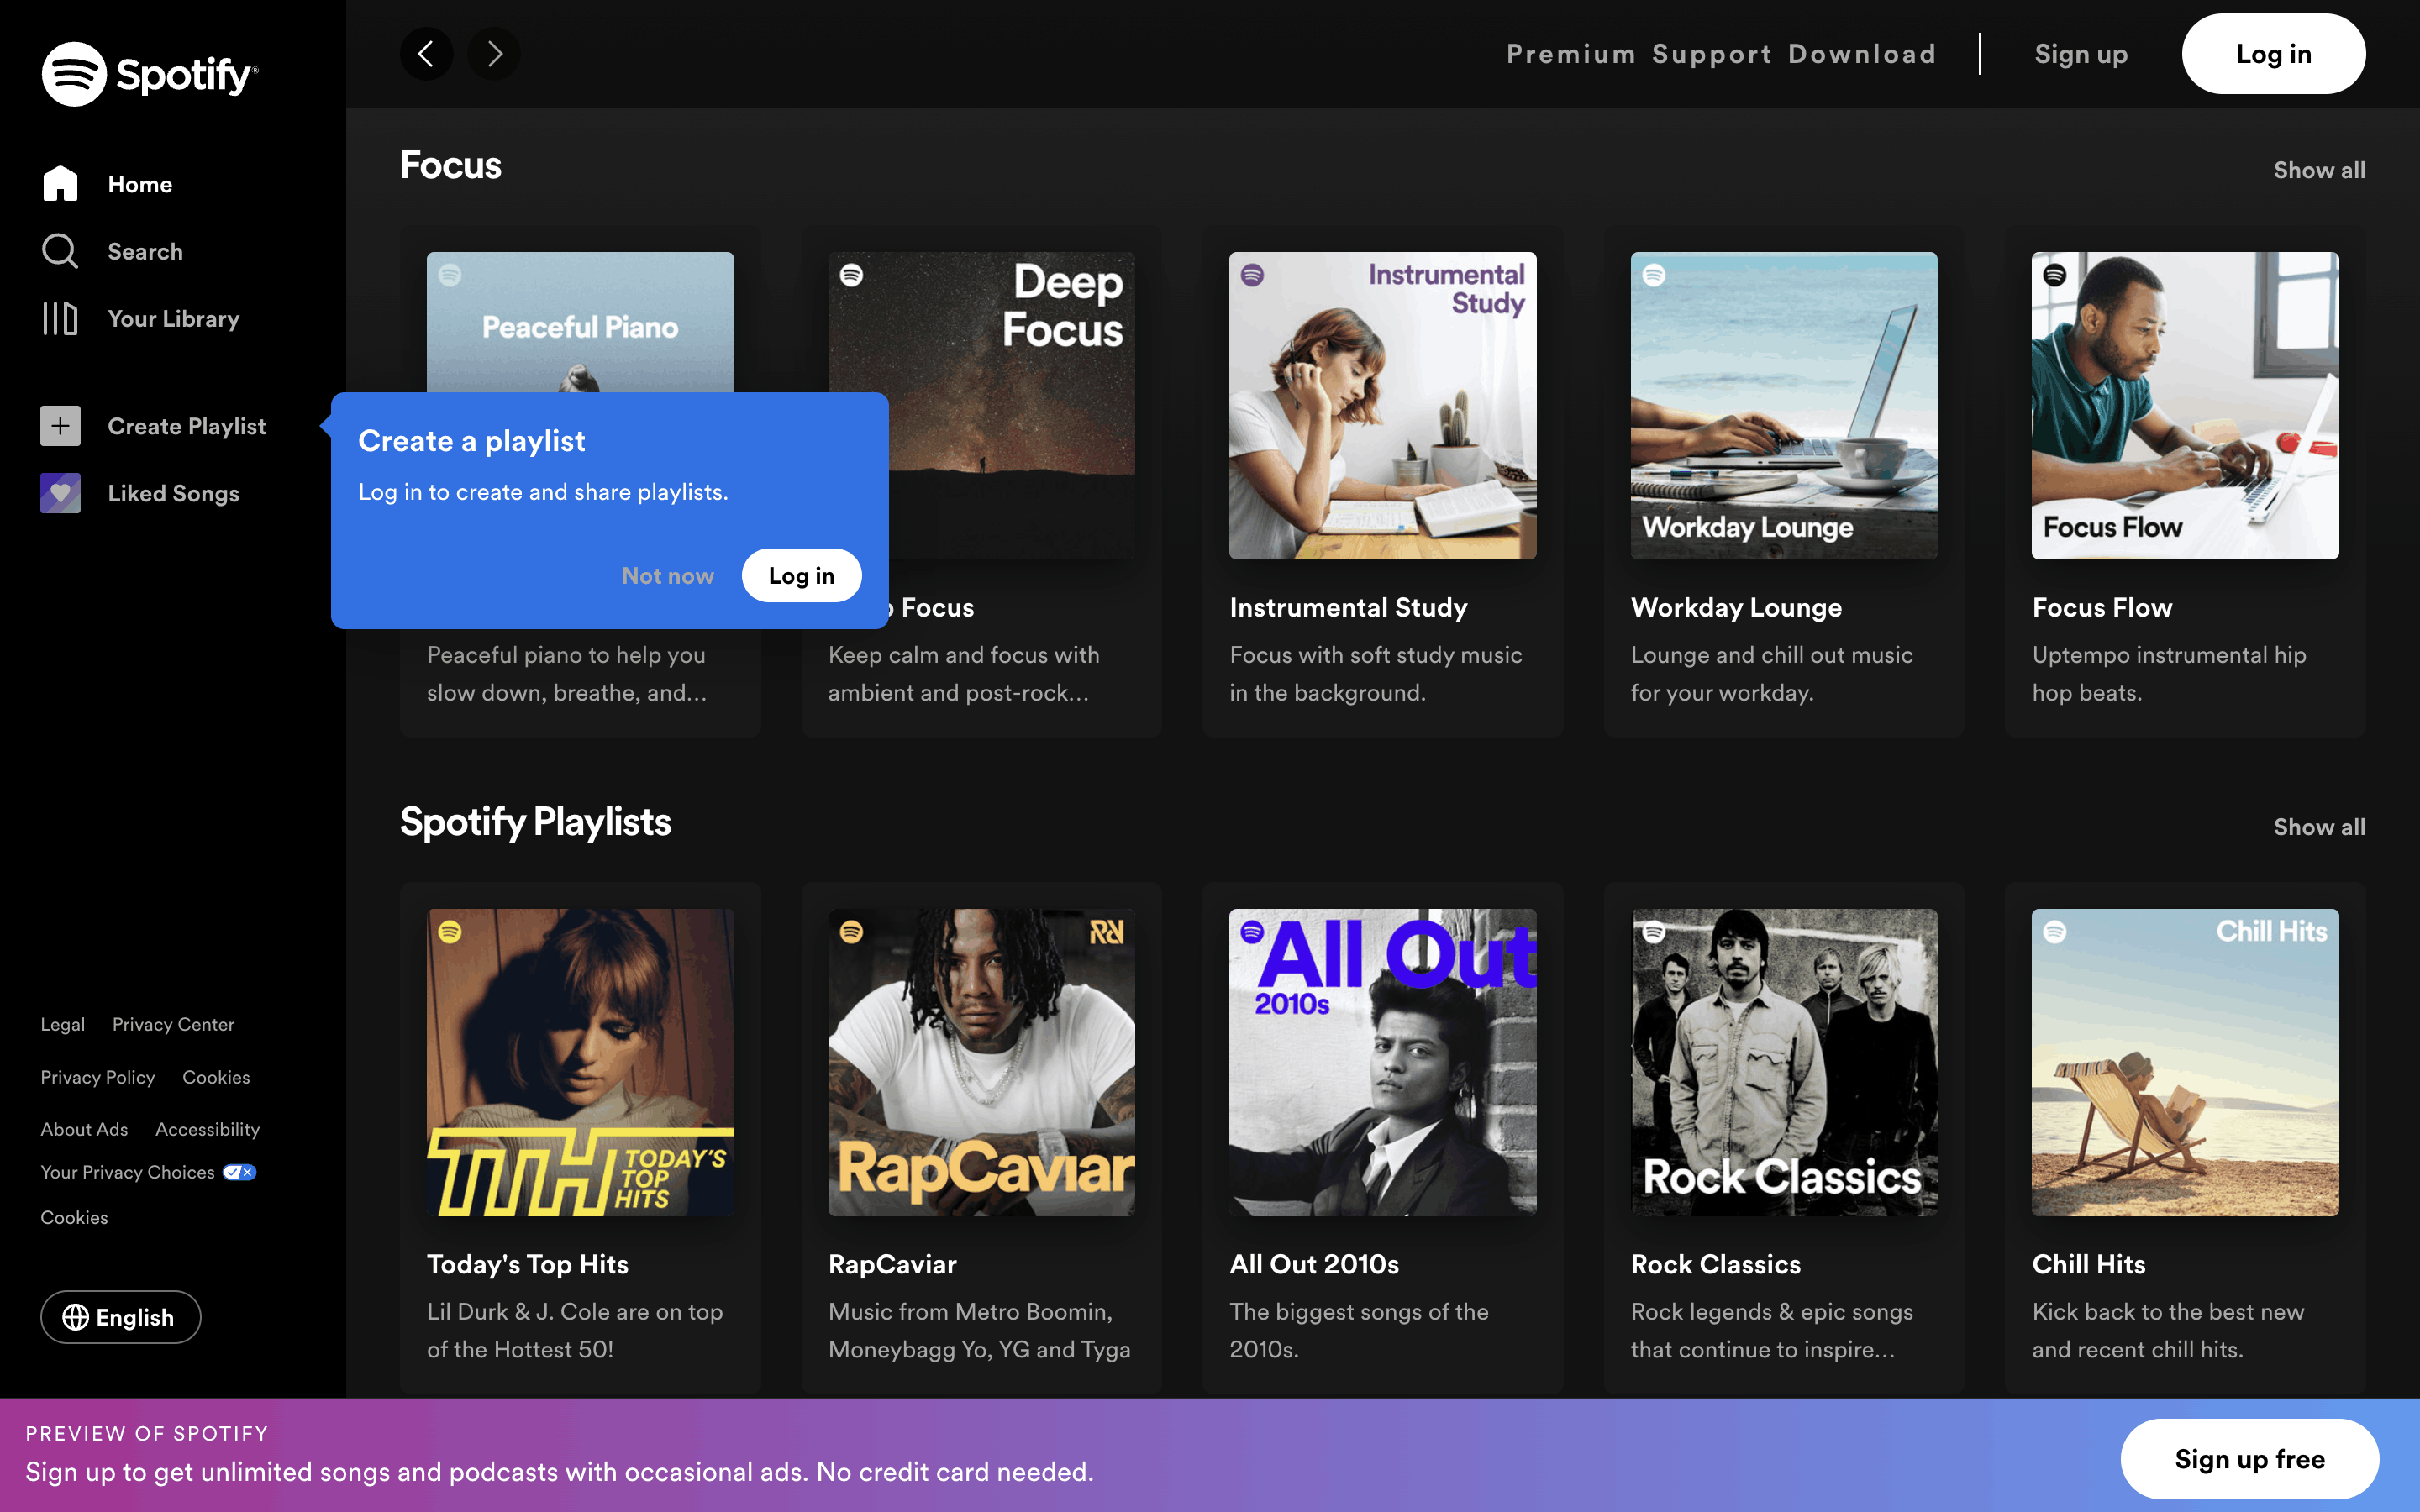Open the All Out 2010s cover

click(1382, 1062)
